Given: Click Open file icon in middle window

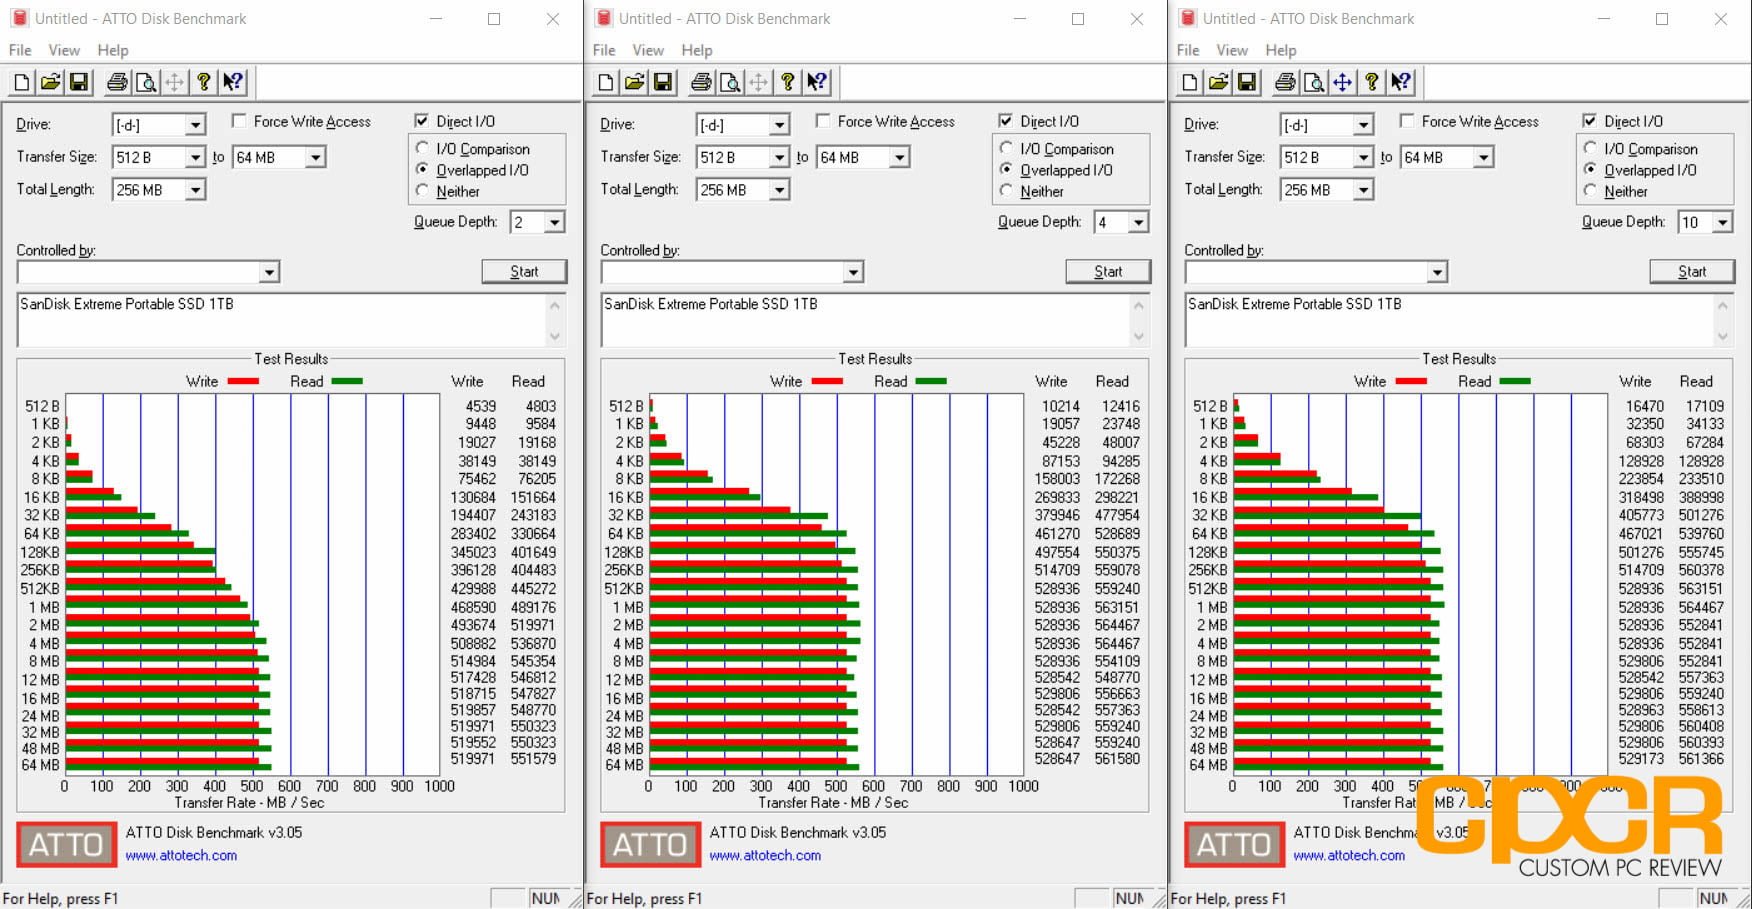Looking at the screenshot, I should click(x=634, y=82).
